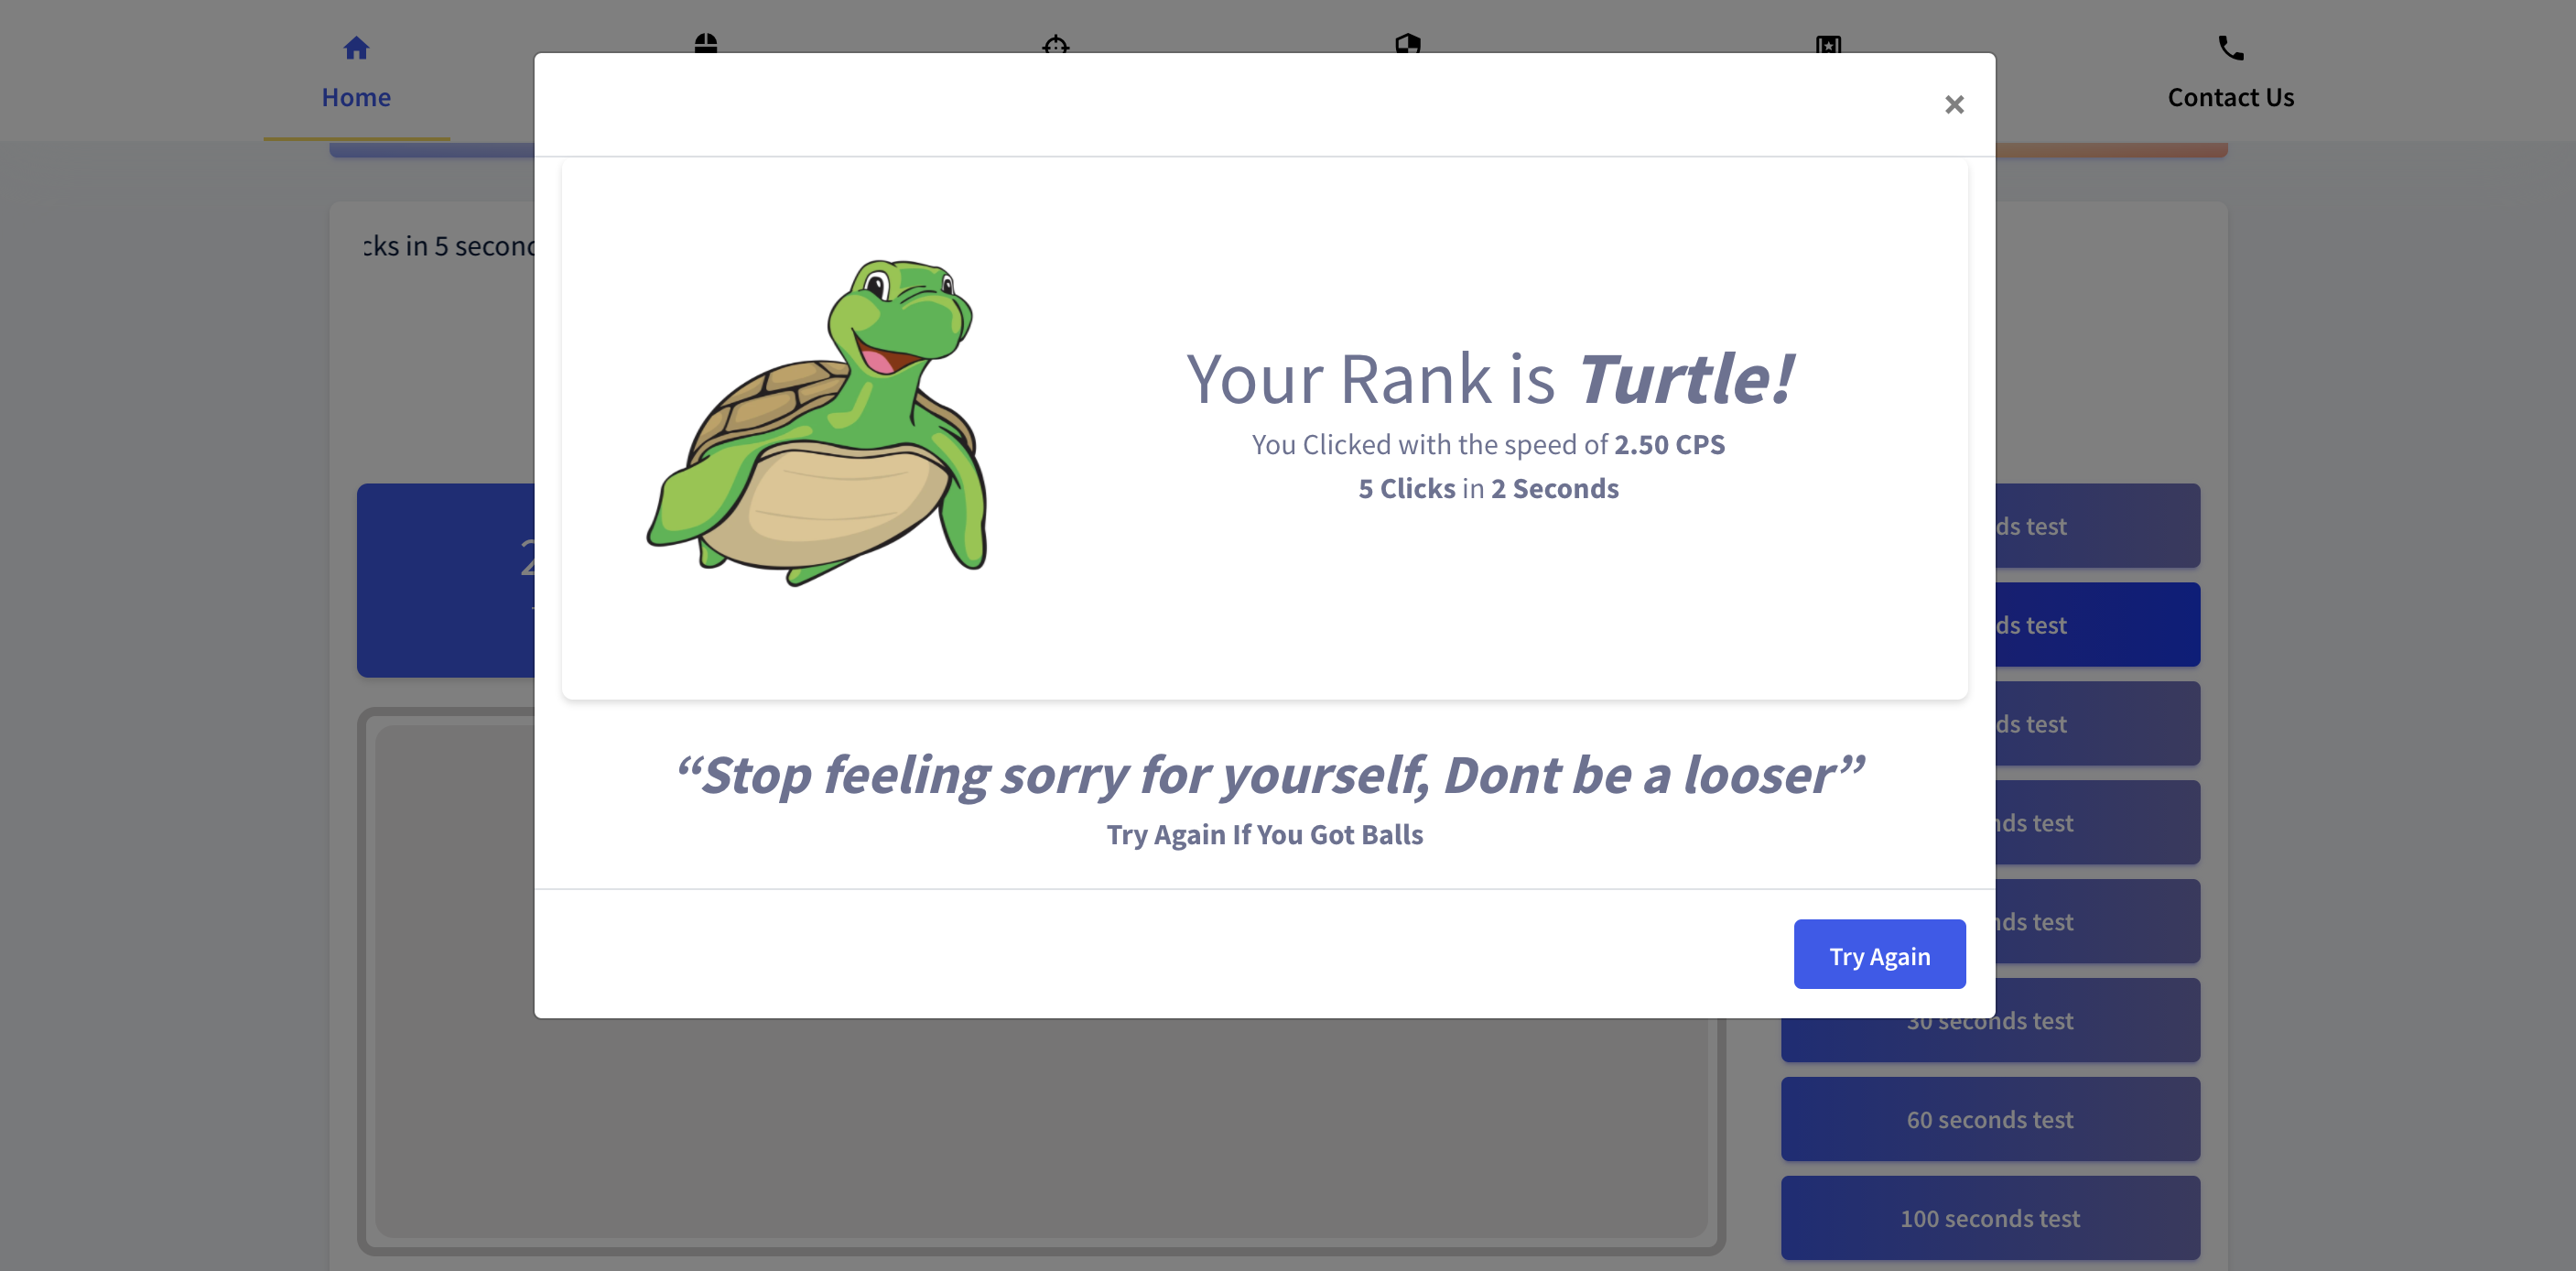
Task: Click another visible seconds test button
Action: pyautogui.click(x=1988, y=1118)
